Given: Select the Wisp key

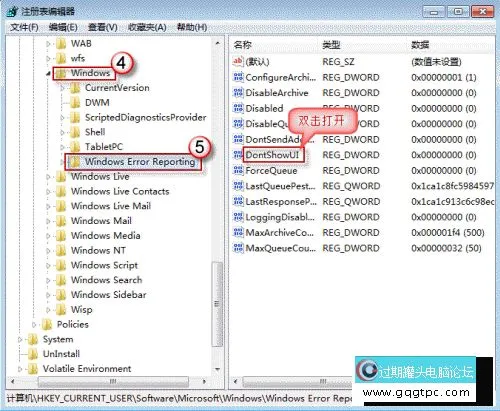Looking at the screenshot, I should 82,309.
